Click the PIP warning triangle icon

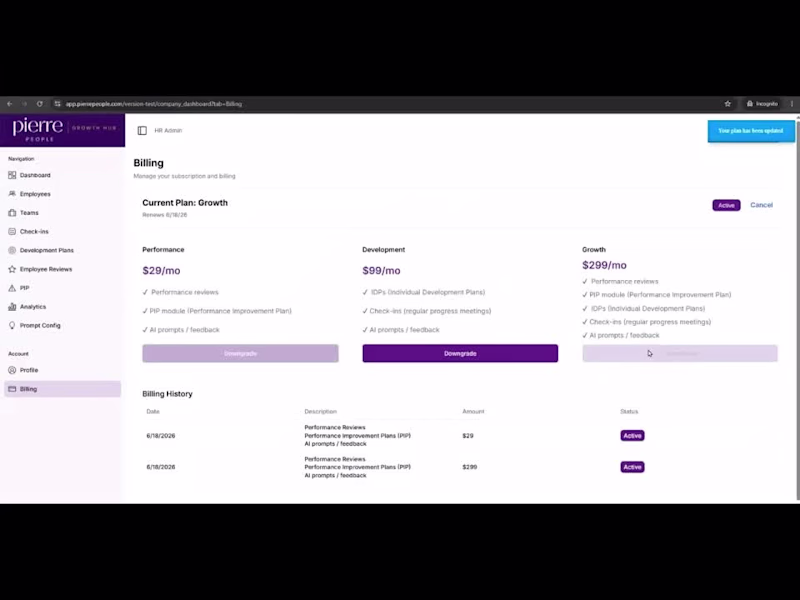(12, 288)
